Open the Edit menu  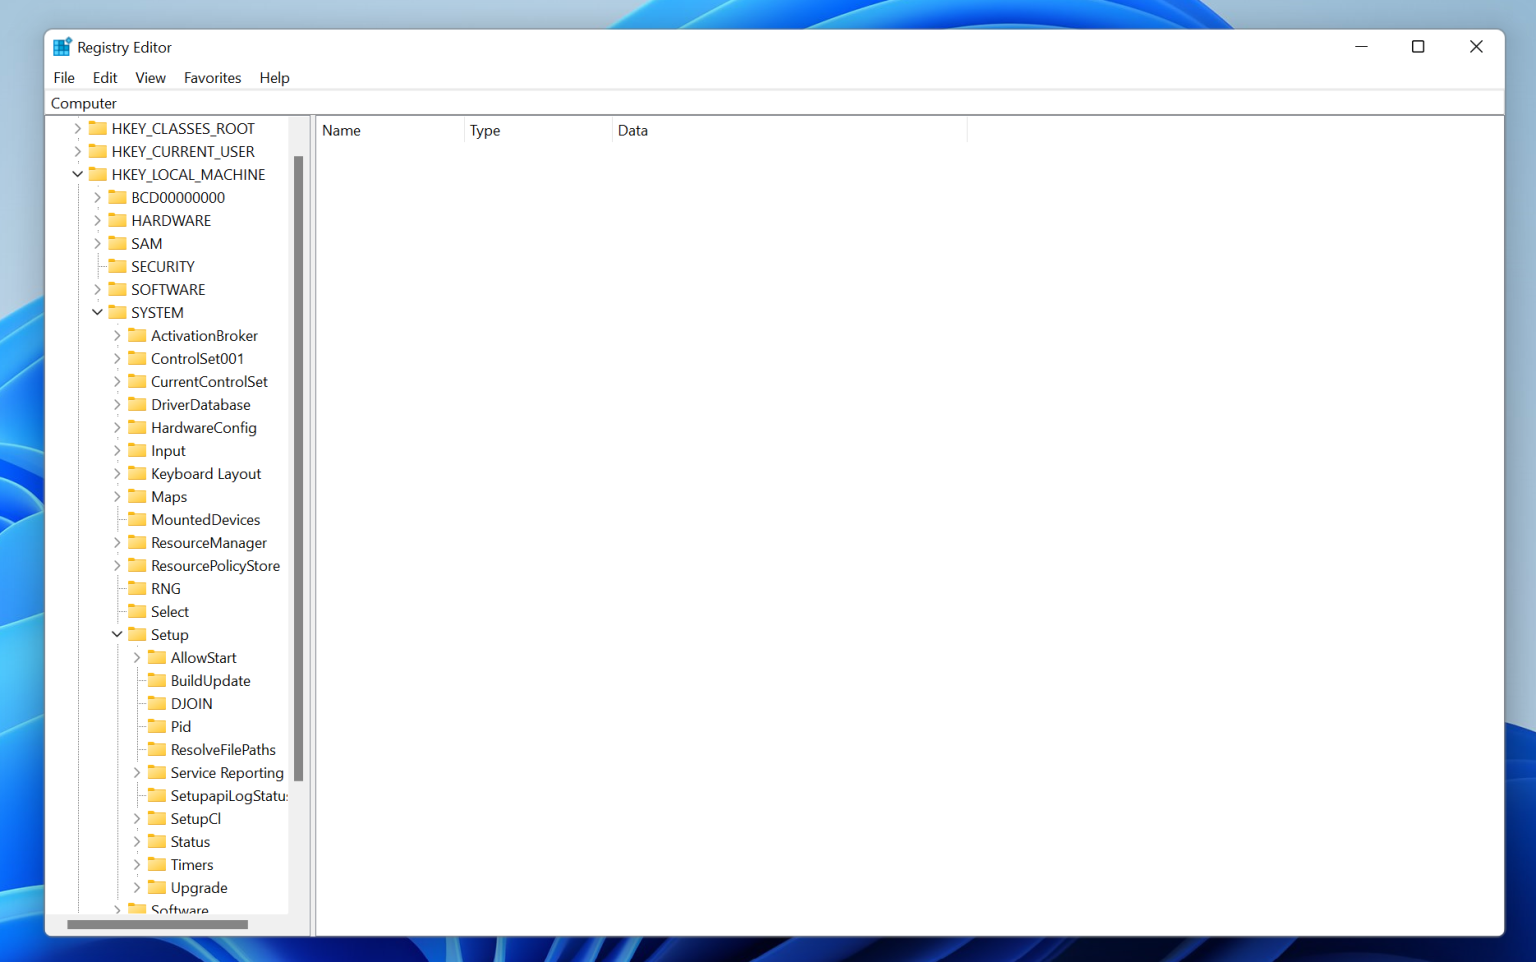click(104, 77)
